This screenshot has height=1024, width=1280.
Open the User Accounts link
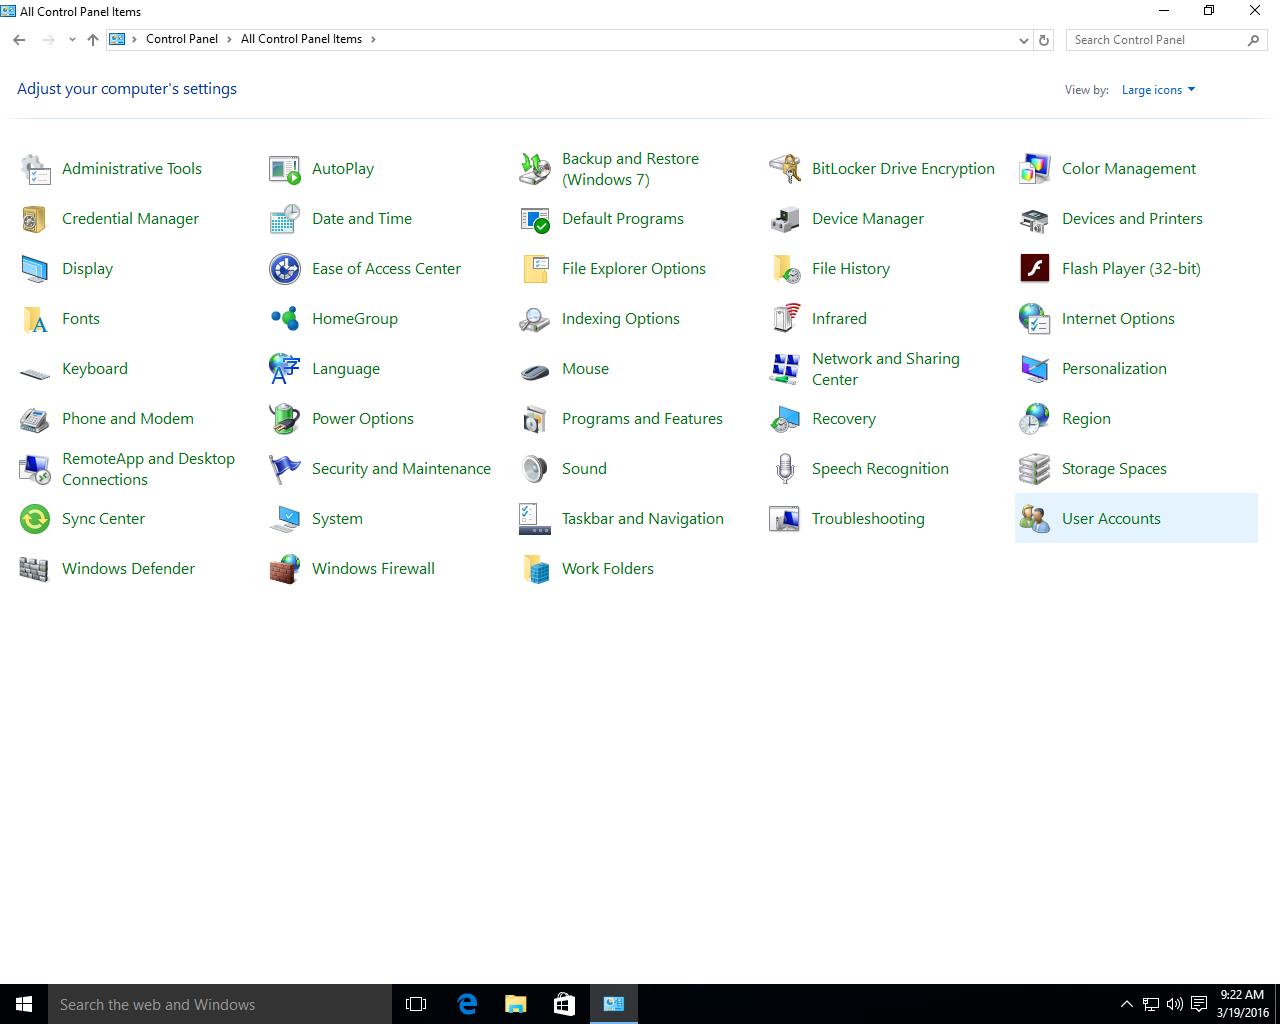coord(1111,519)
